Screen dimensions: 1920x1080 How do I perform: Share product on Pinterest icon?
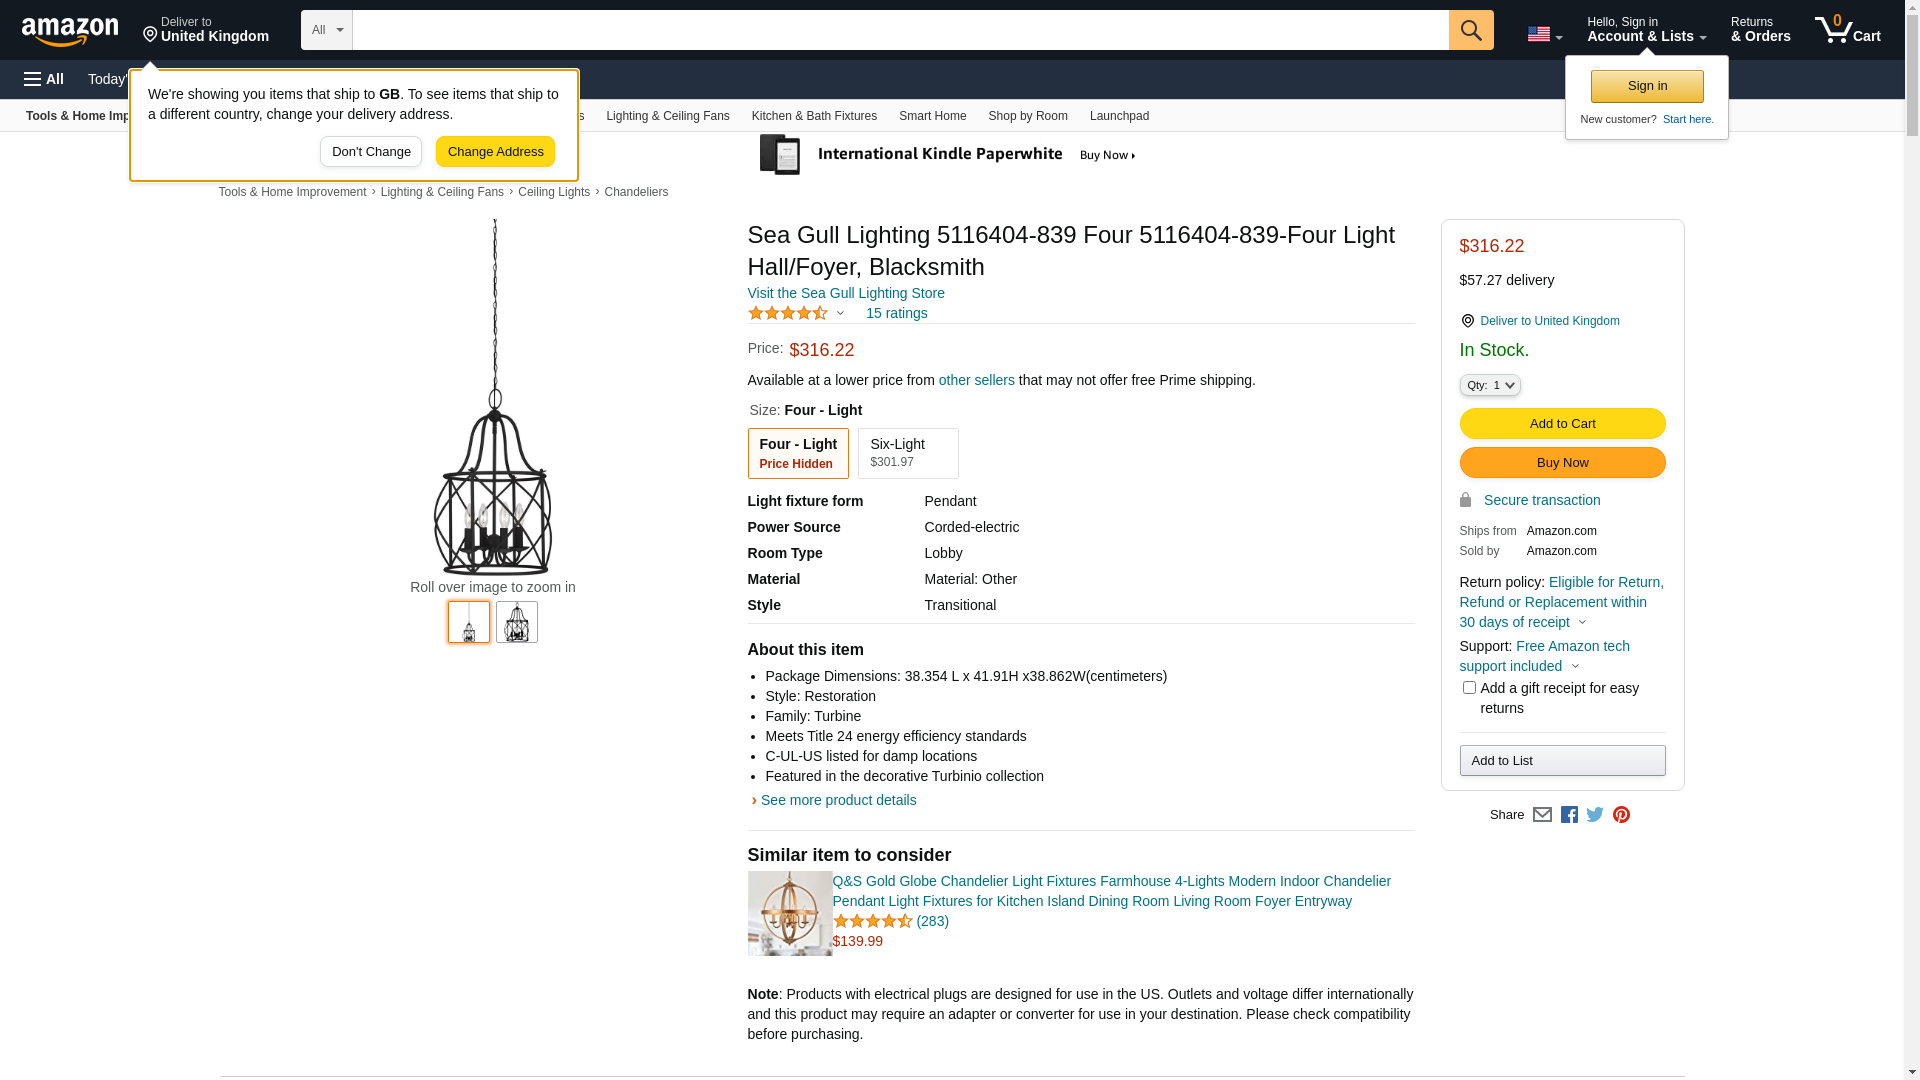pyautogui.click(x=1621, y=815)
